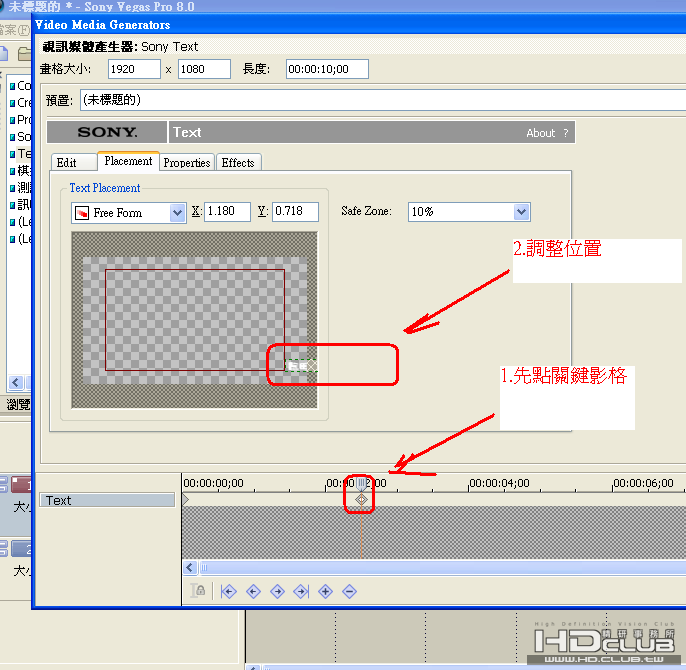686x670 pixels.
Task: Switch to the Effects tab
Action: [238, 162]
